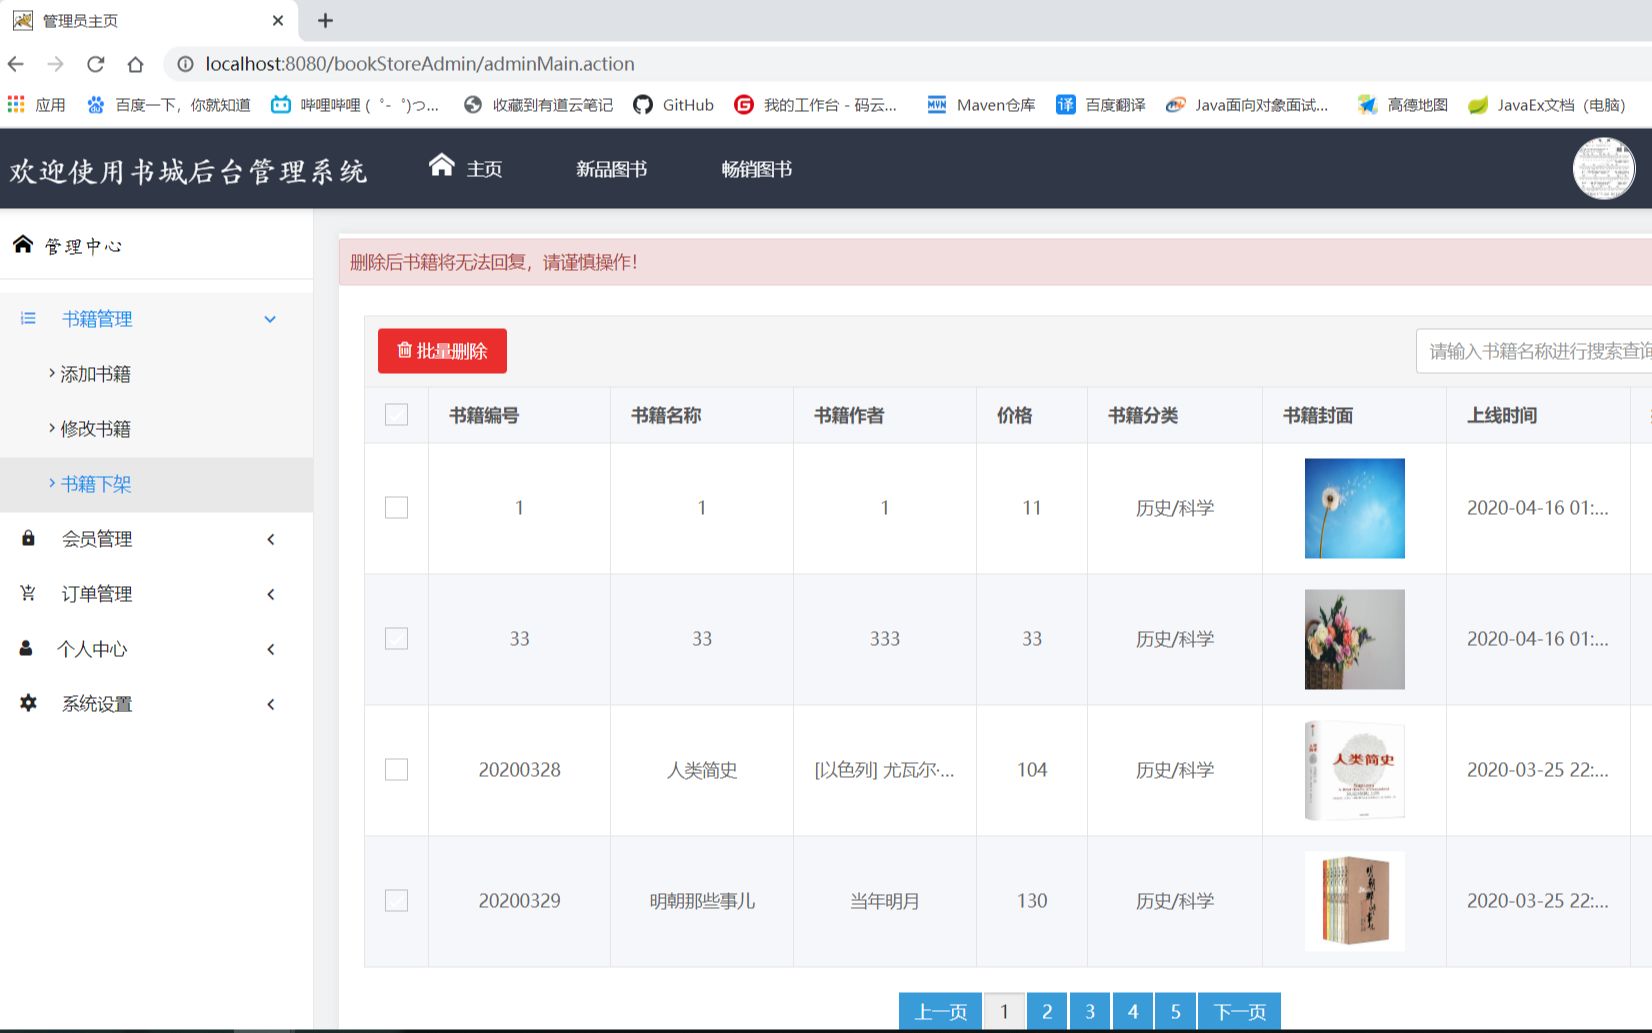Image resolution: width=1652 pixels, height=1033 pixels.
Task: Collapse the 书籍管理 section chevron
Action: [268, 319]
